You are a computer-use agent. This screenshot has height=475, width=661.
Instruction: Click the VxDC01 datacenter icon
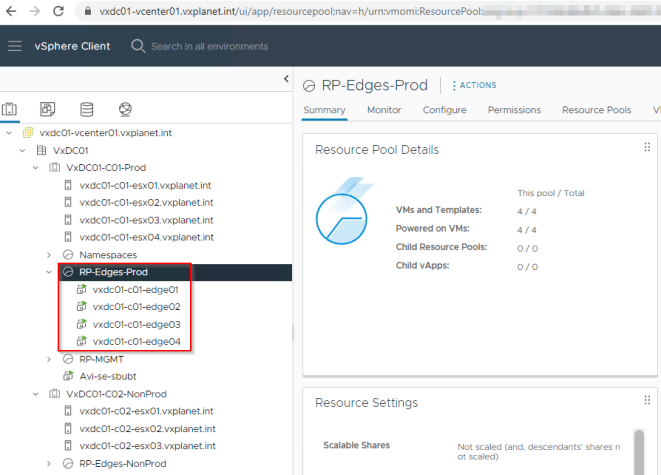(x=41, y=150)
